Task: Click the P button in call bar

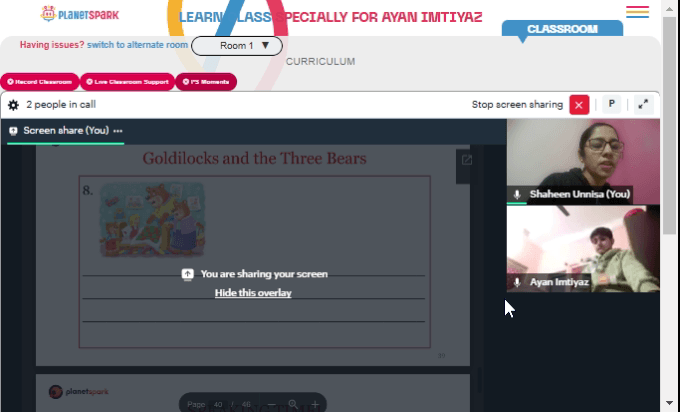Action: (x=611, y=105)
